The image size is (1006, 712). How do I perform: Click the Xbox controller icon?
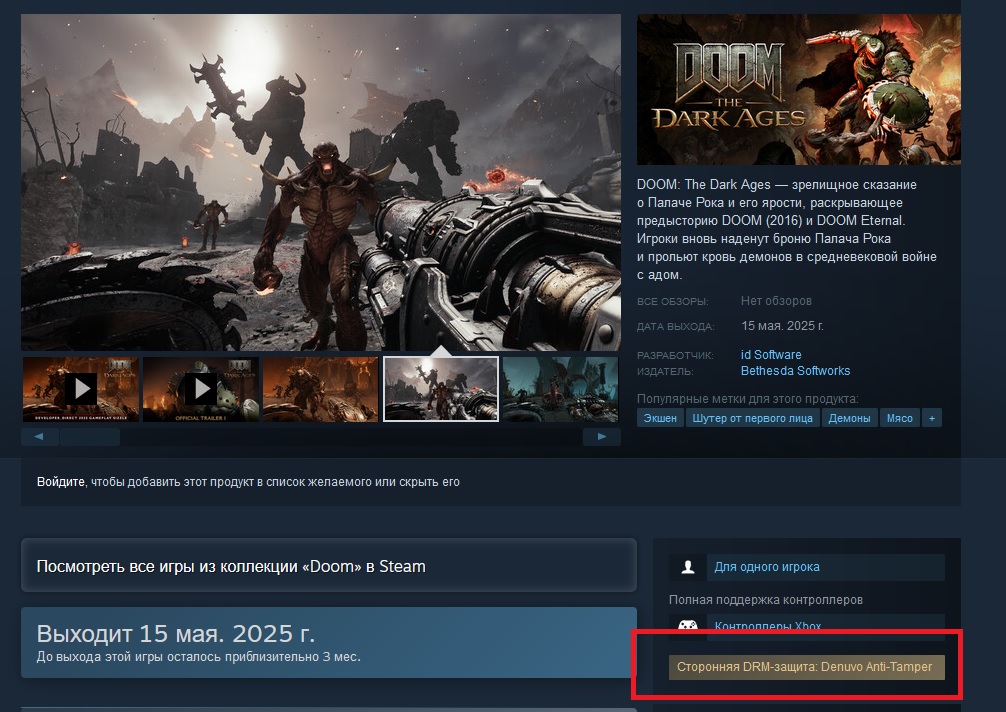pos(688,625)
